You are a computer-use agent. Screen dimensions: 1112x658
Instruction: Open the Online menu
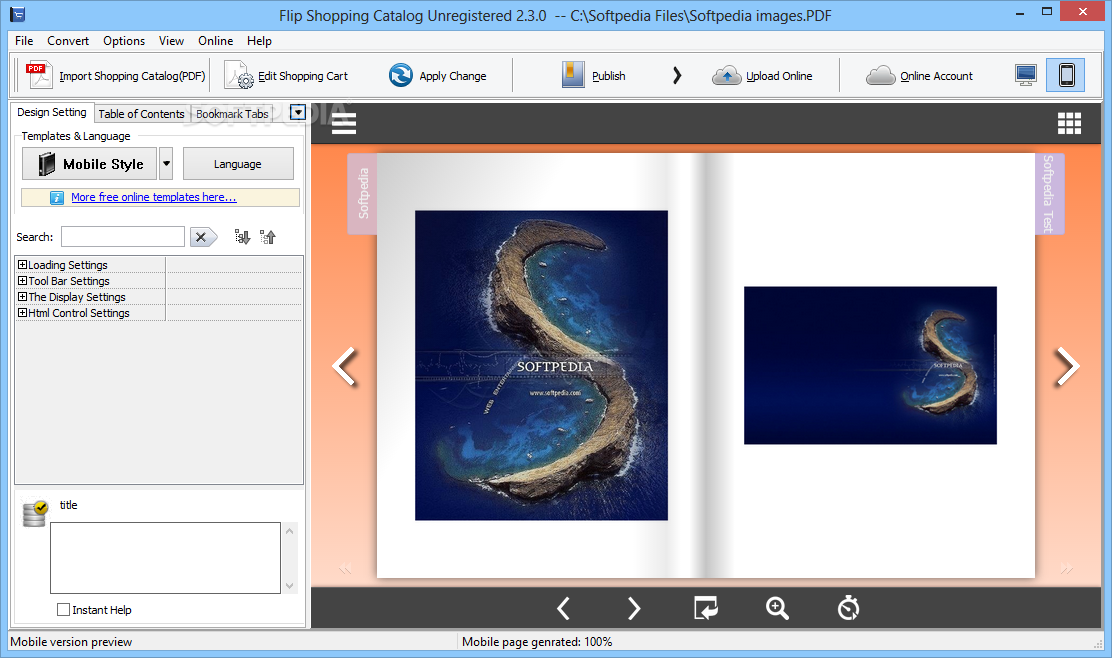(216, 40)
